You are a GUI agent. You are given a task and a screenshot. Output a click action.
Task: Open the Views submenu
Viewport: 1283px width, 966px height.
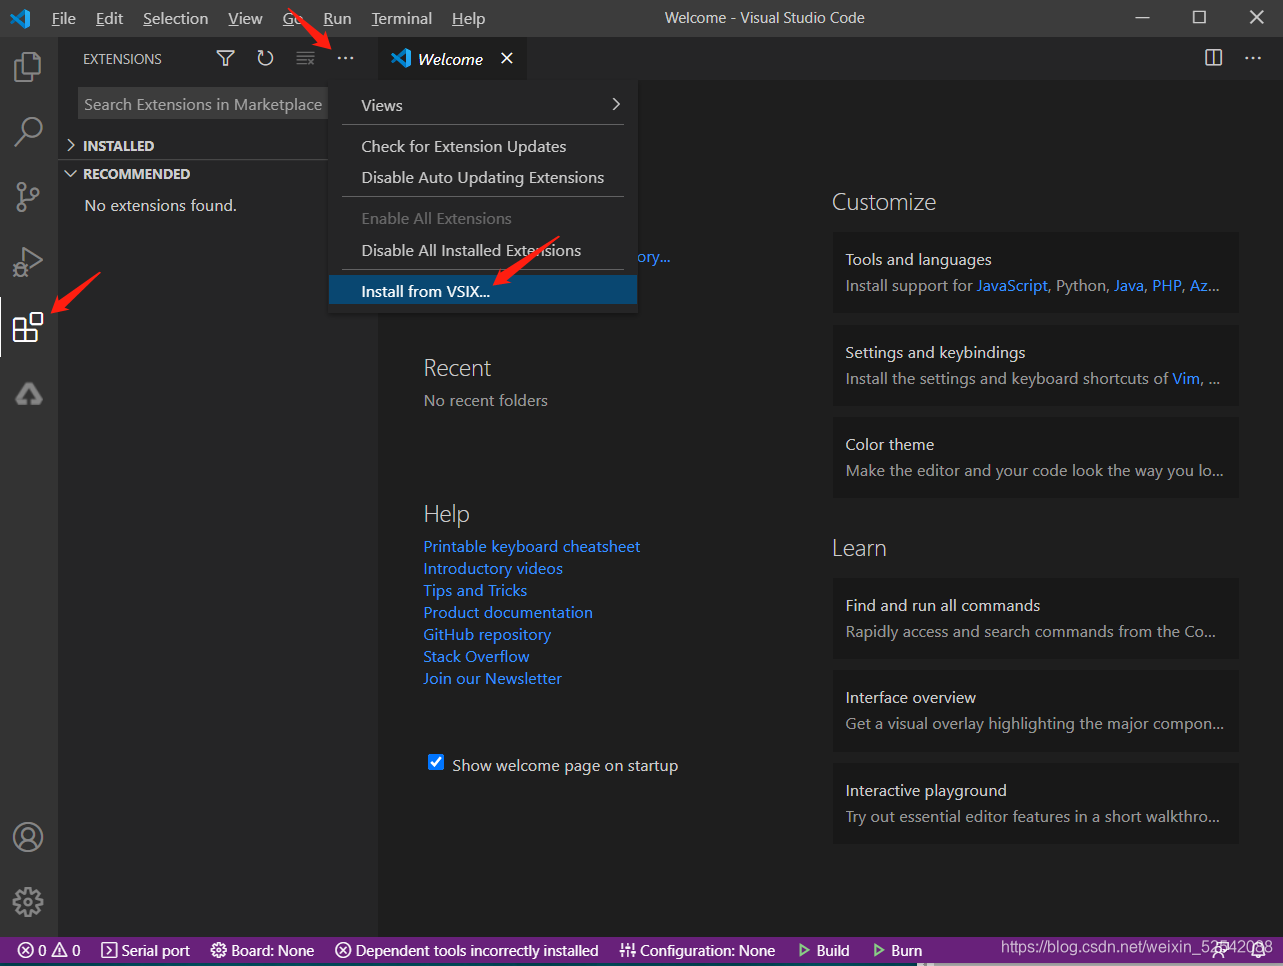point(483,105)
